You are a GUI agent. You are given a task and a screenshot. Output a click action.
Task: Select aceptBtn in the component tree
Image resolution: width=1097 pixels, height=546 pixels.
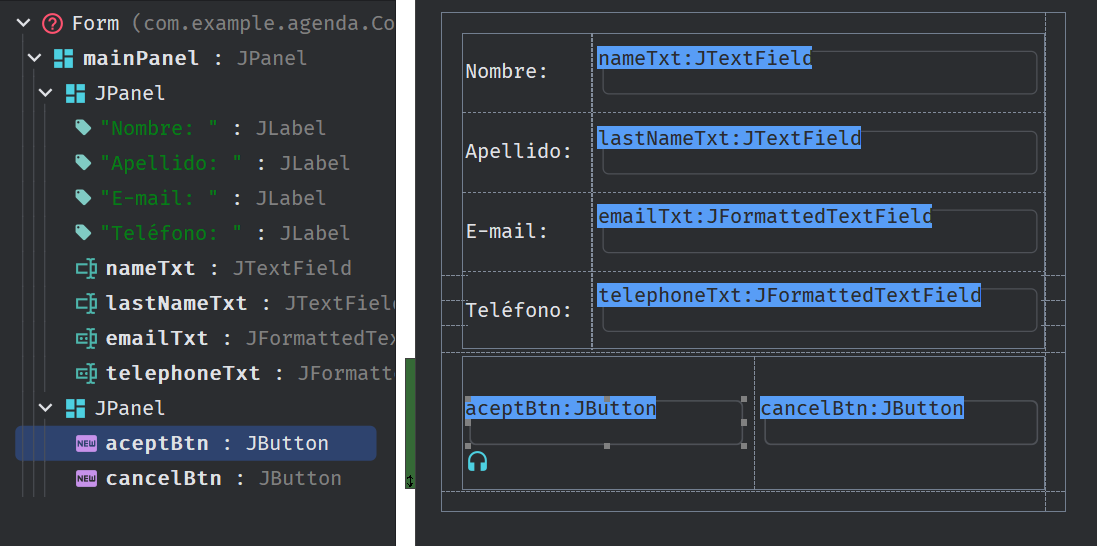coord(167,443)
